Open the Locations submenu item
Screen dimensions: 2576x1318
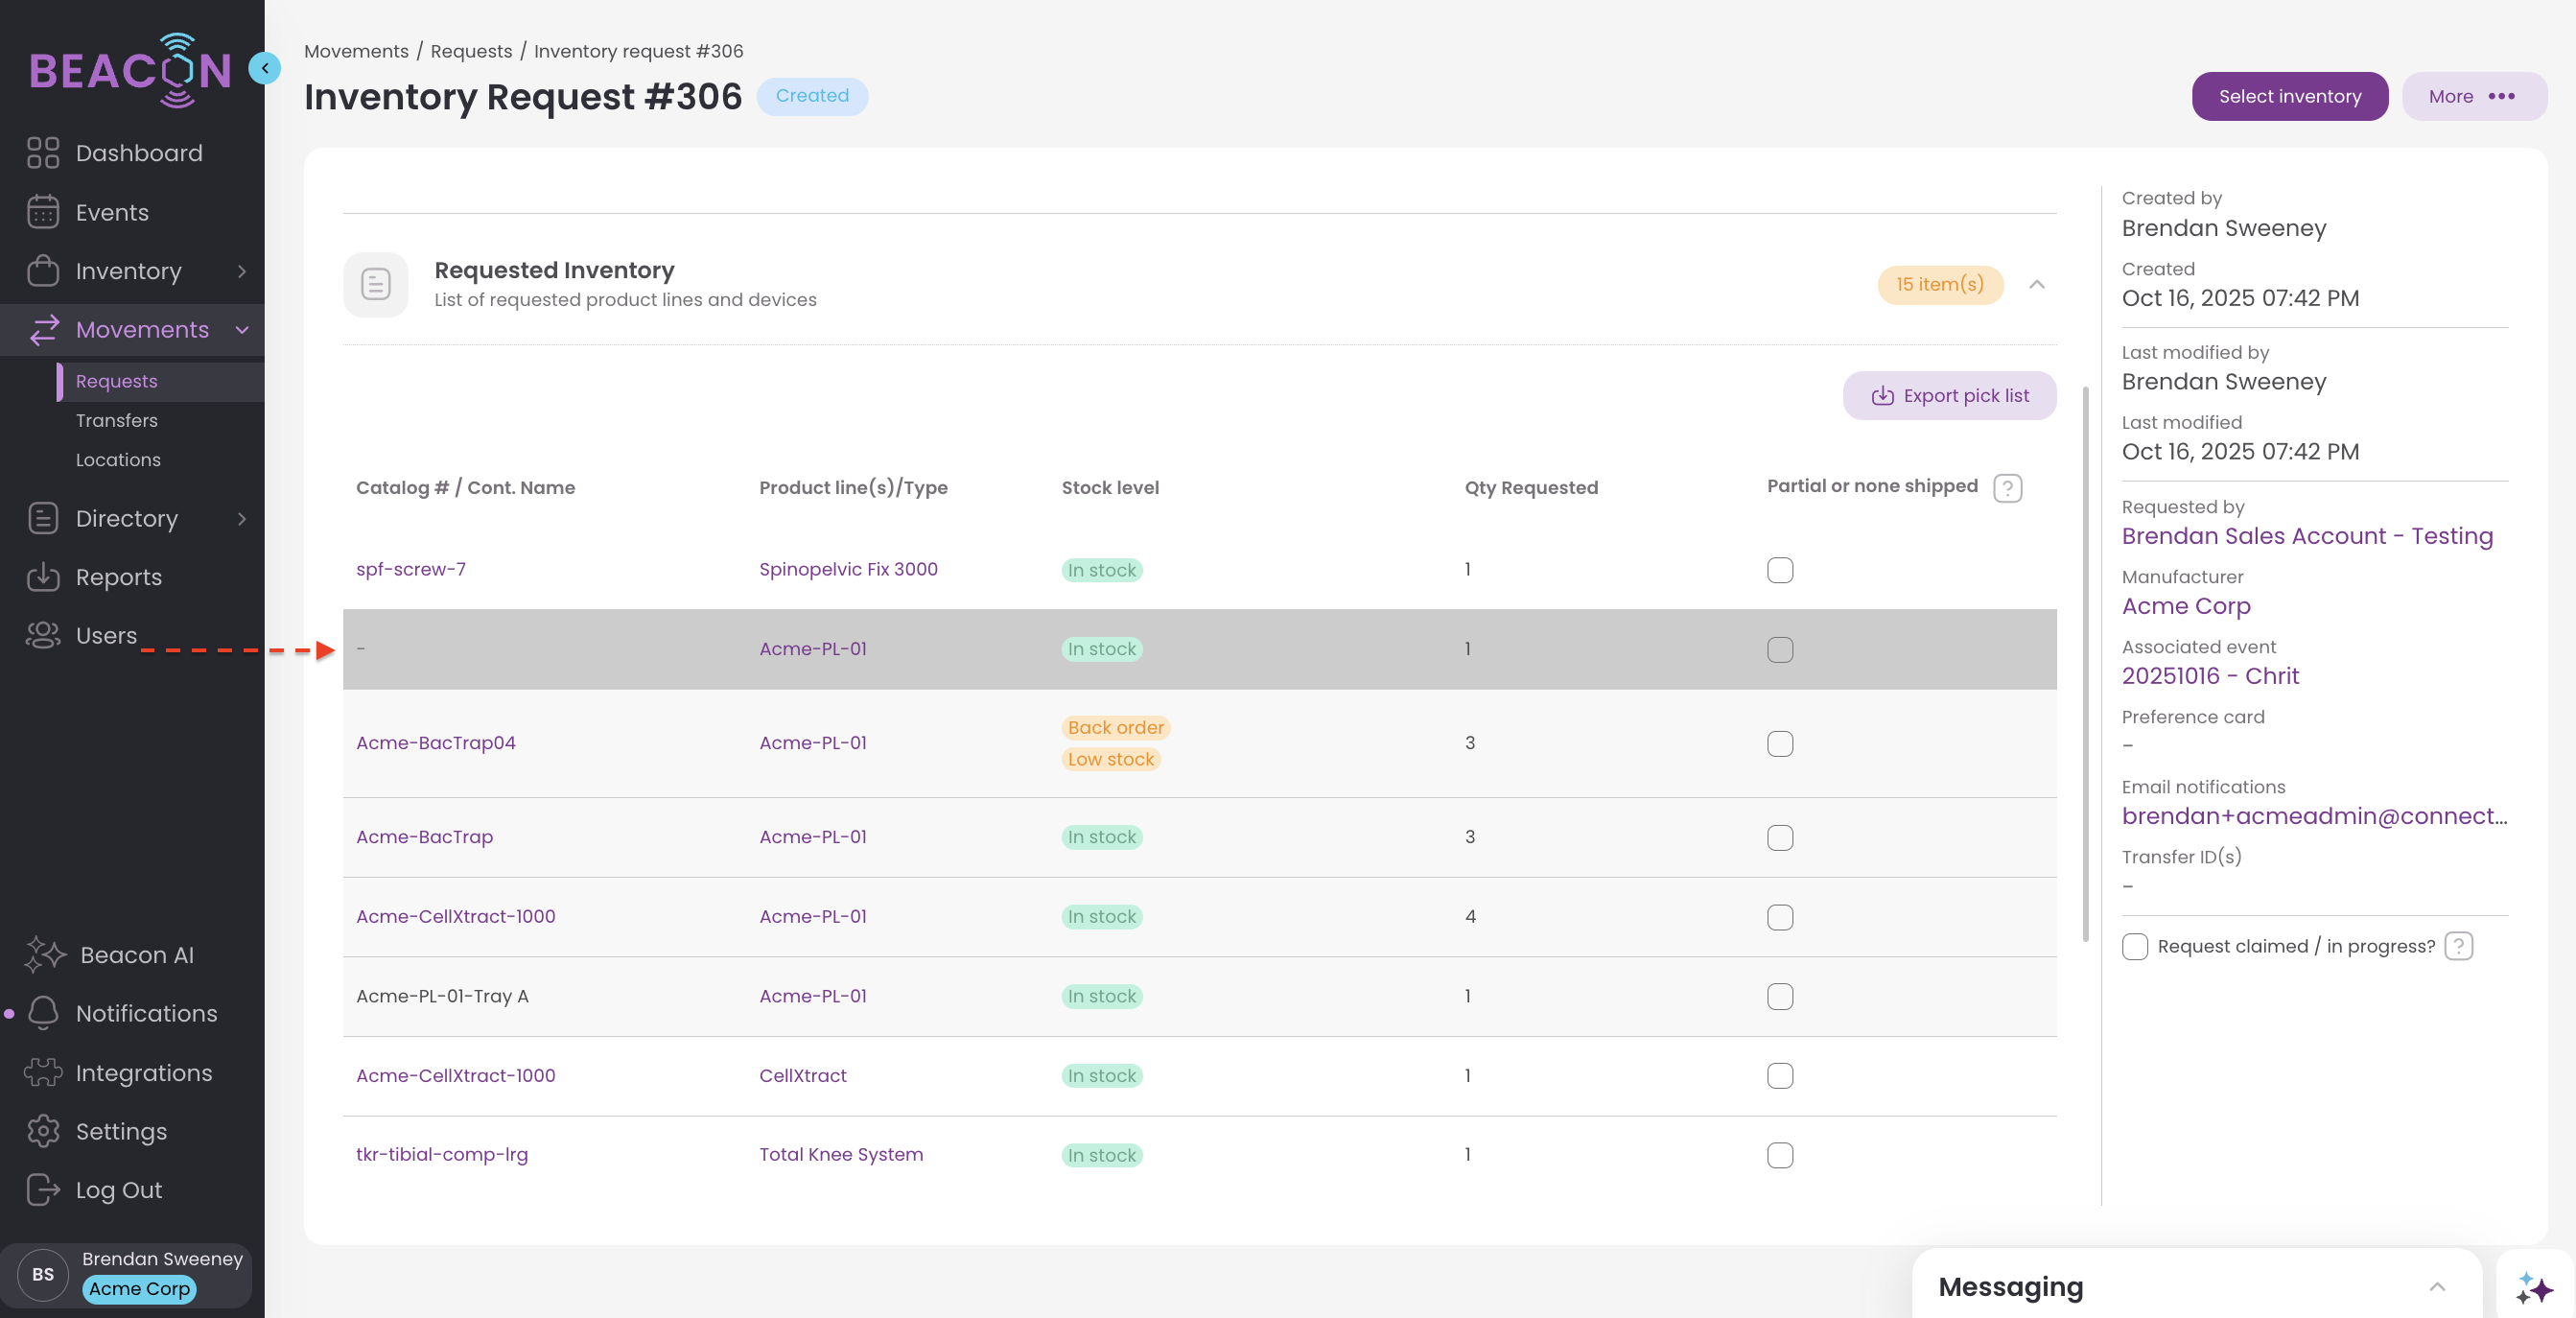coord(118,460)
